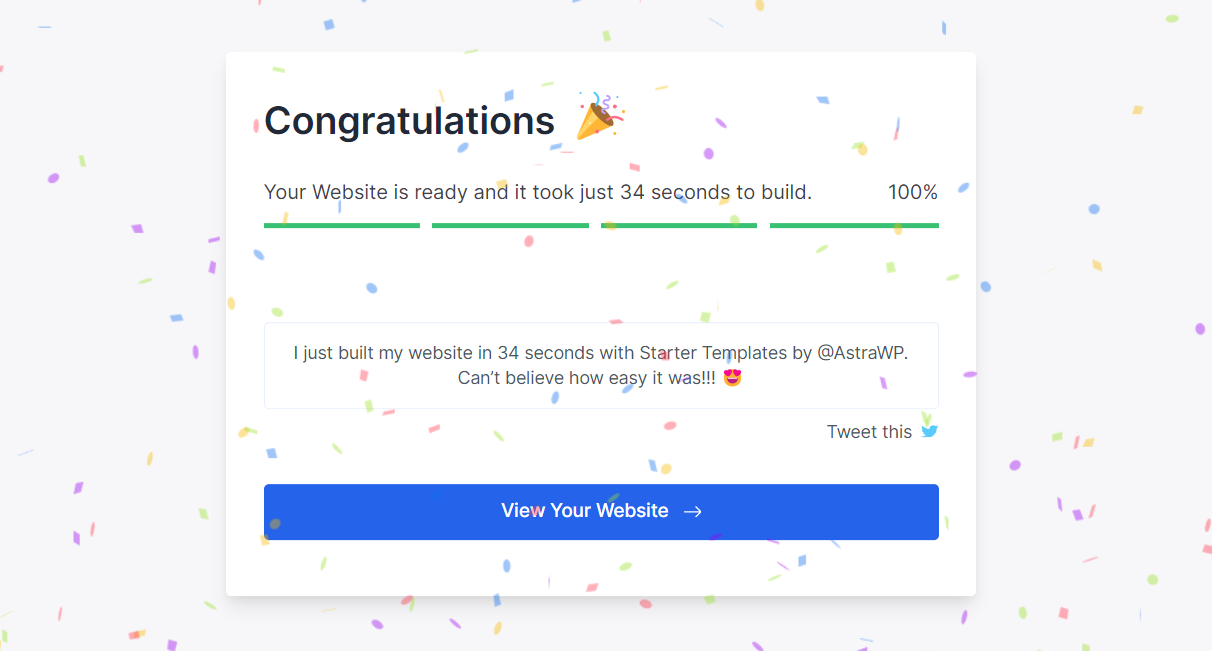The height and width of the screenshot is (651, 1212).
Task: Click the second green progress bar segment
Action: tap(510, 226)
